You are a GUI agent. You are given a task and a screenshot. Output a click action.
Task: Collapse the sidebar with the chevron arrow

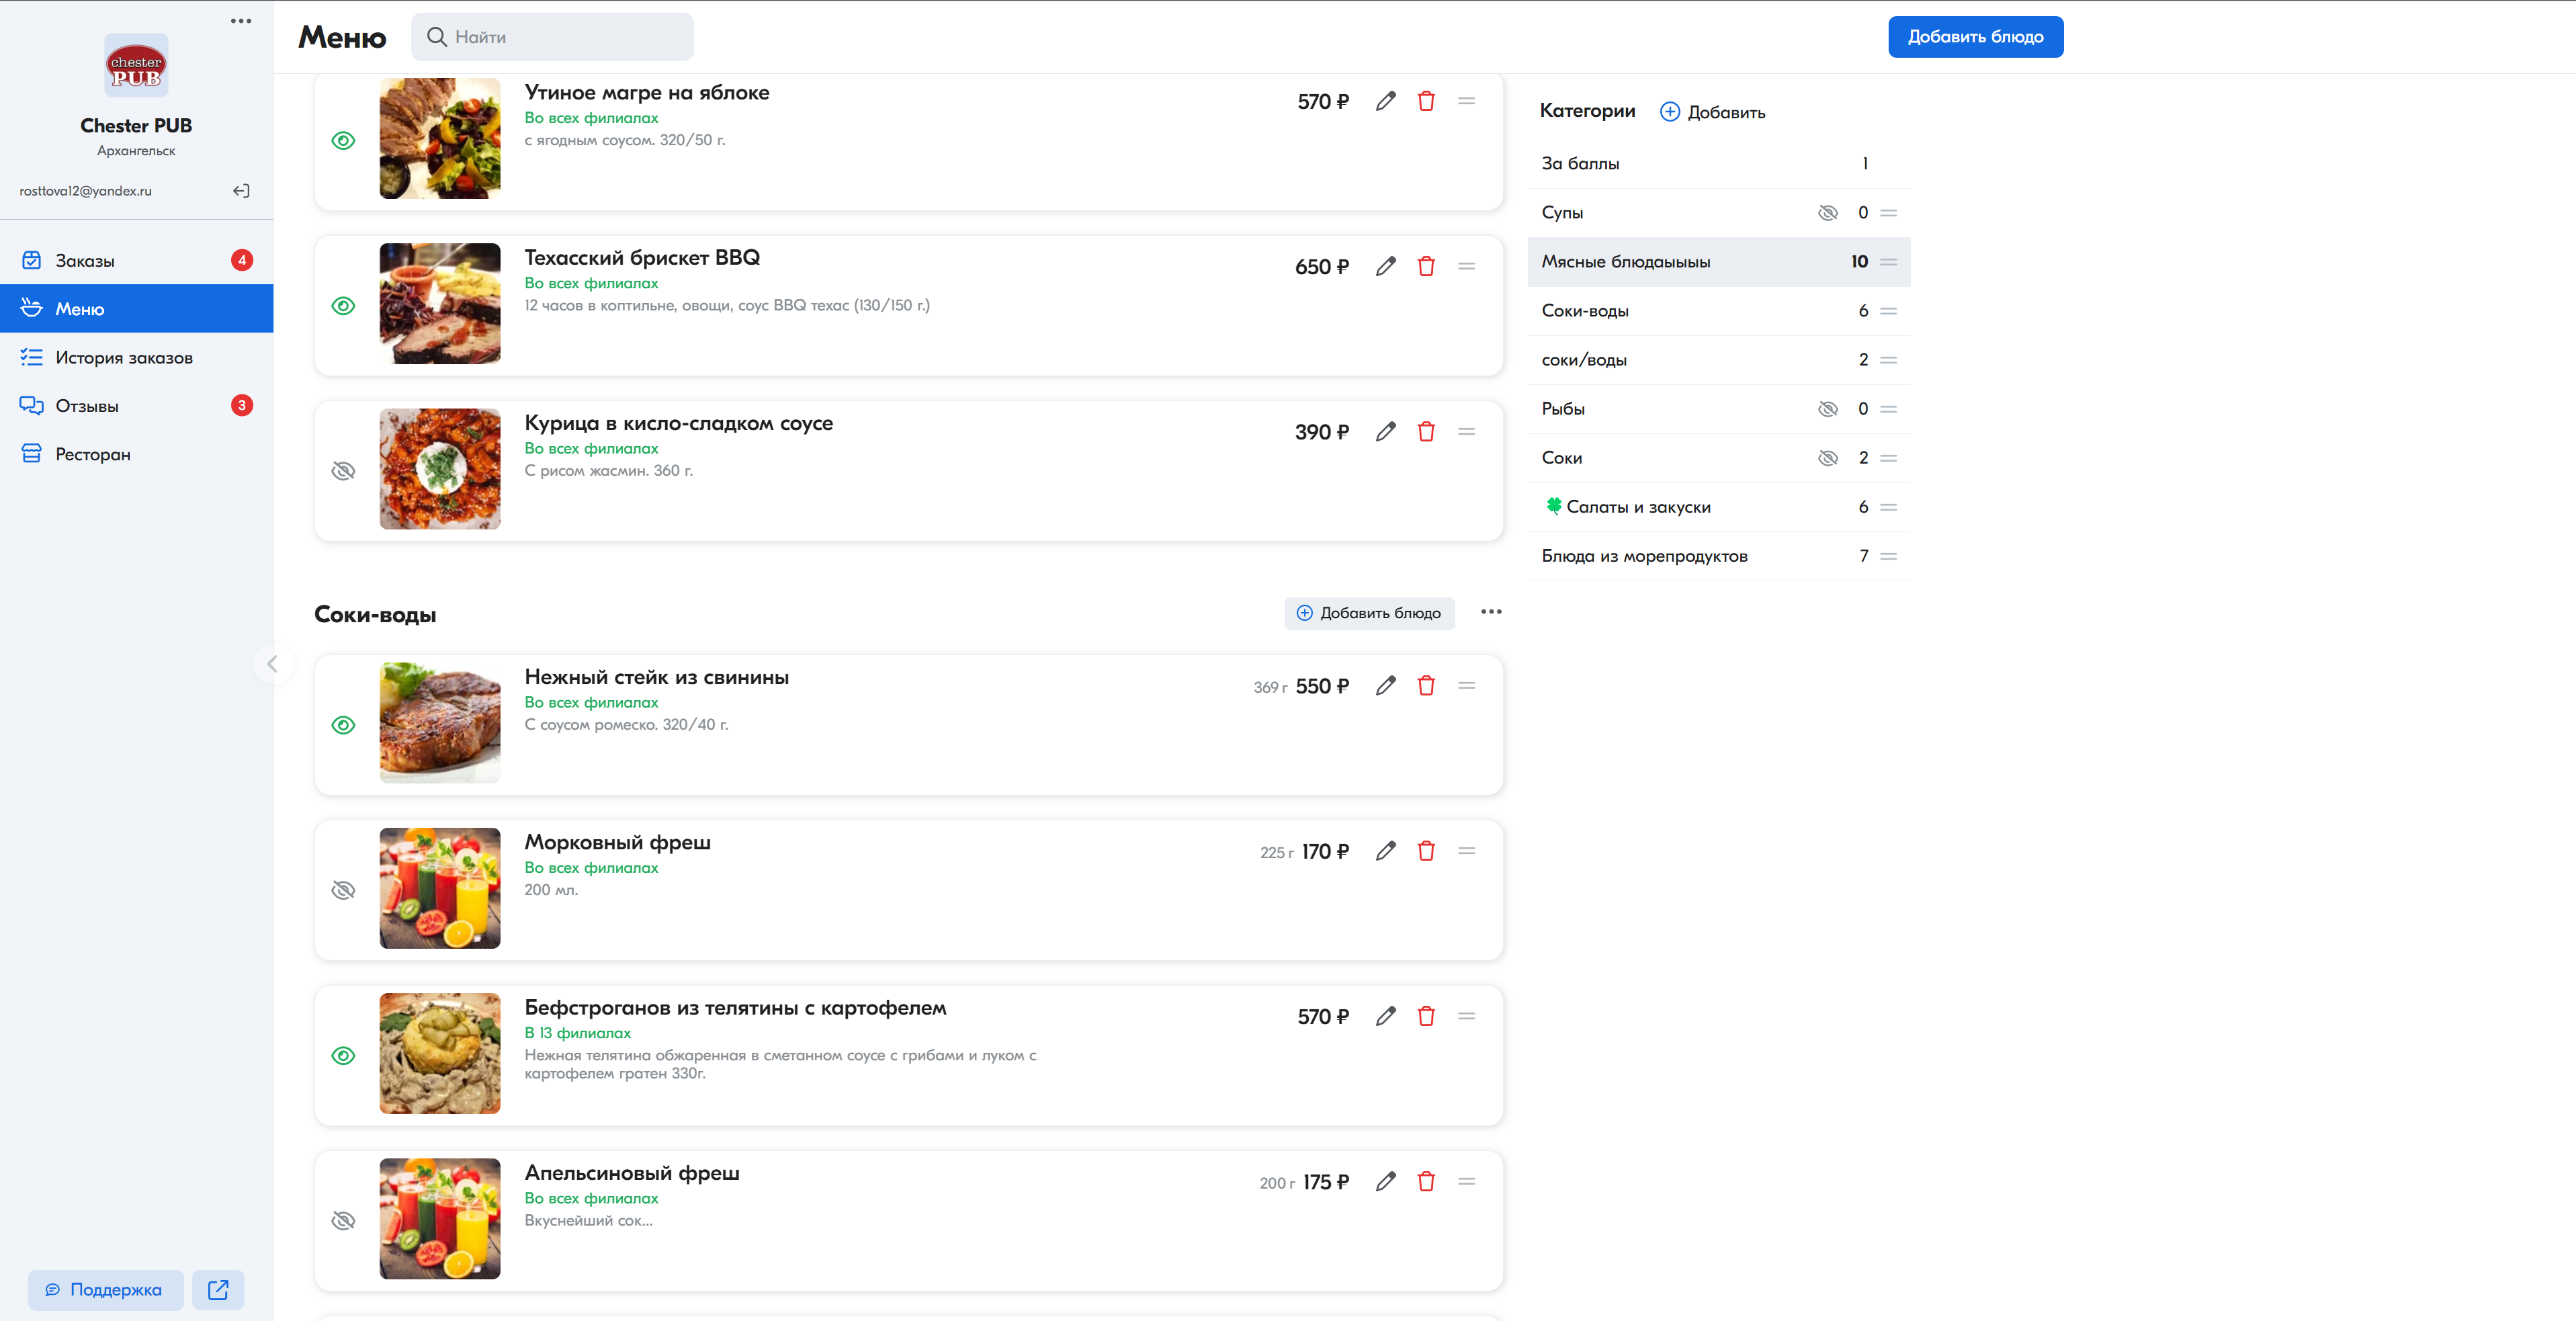(x=272, y=664)
